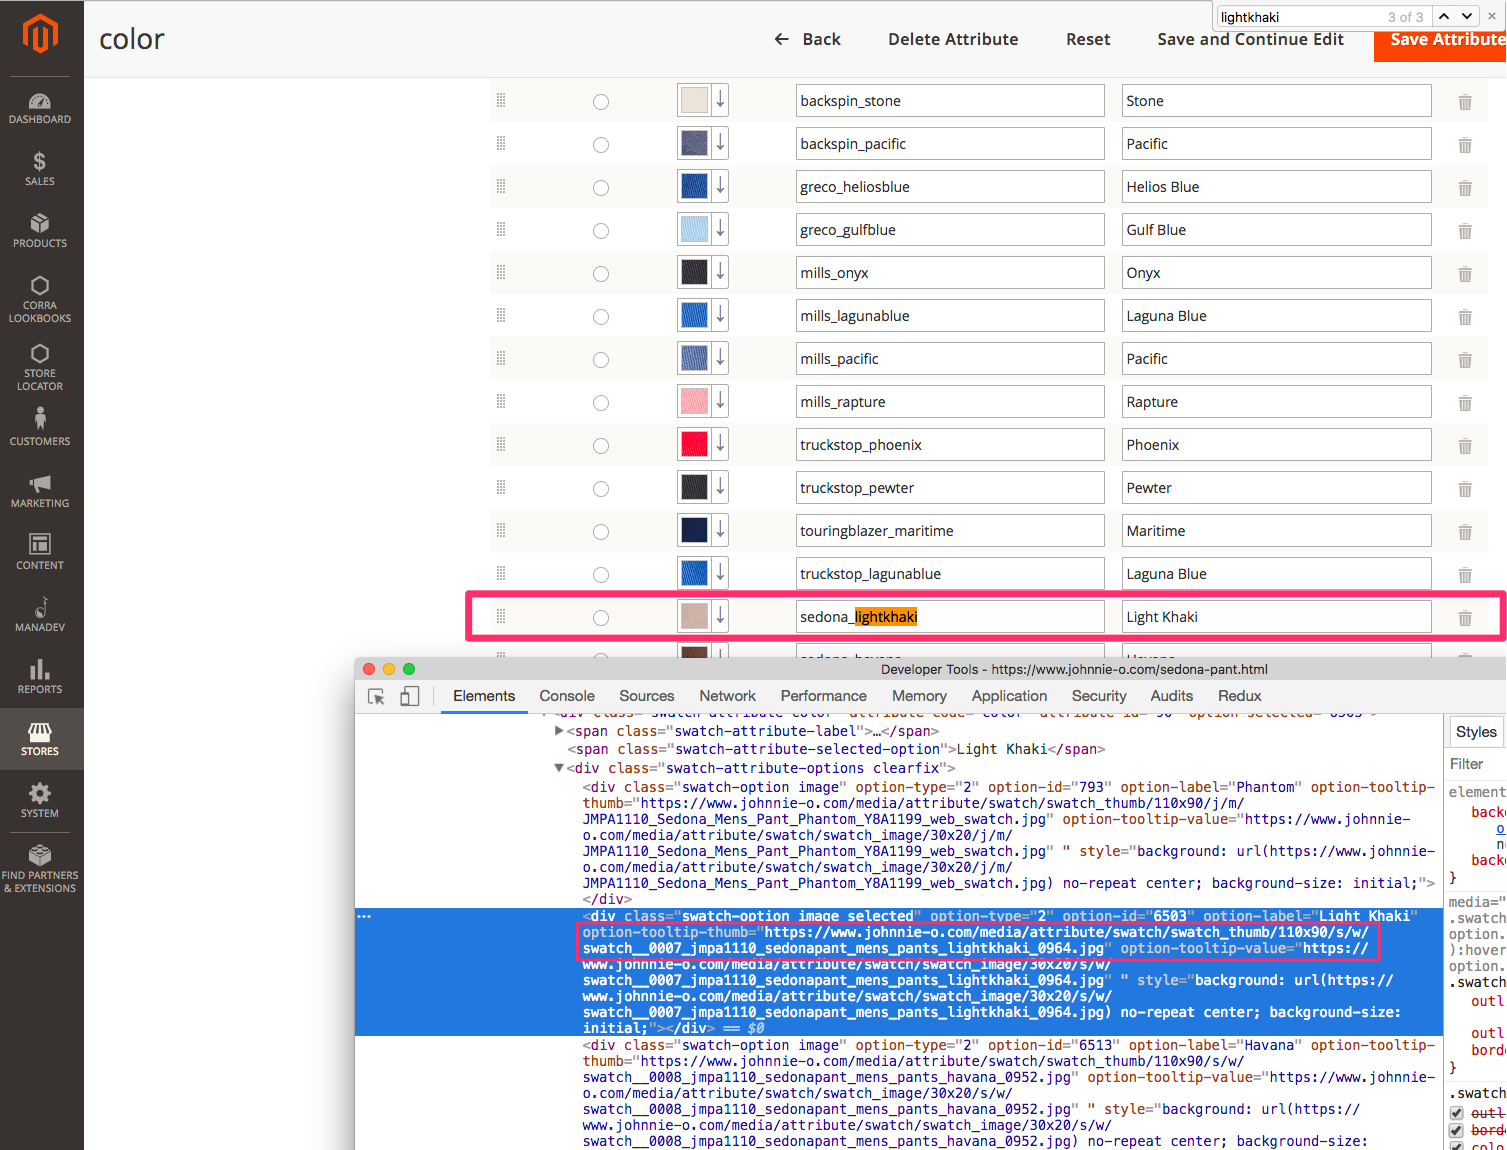
Task: Toggle the DevTools device toolbar icon
Action: 409,697
